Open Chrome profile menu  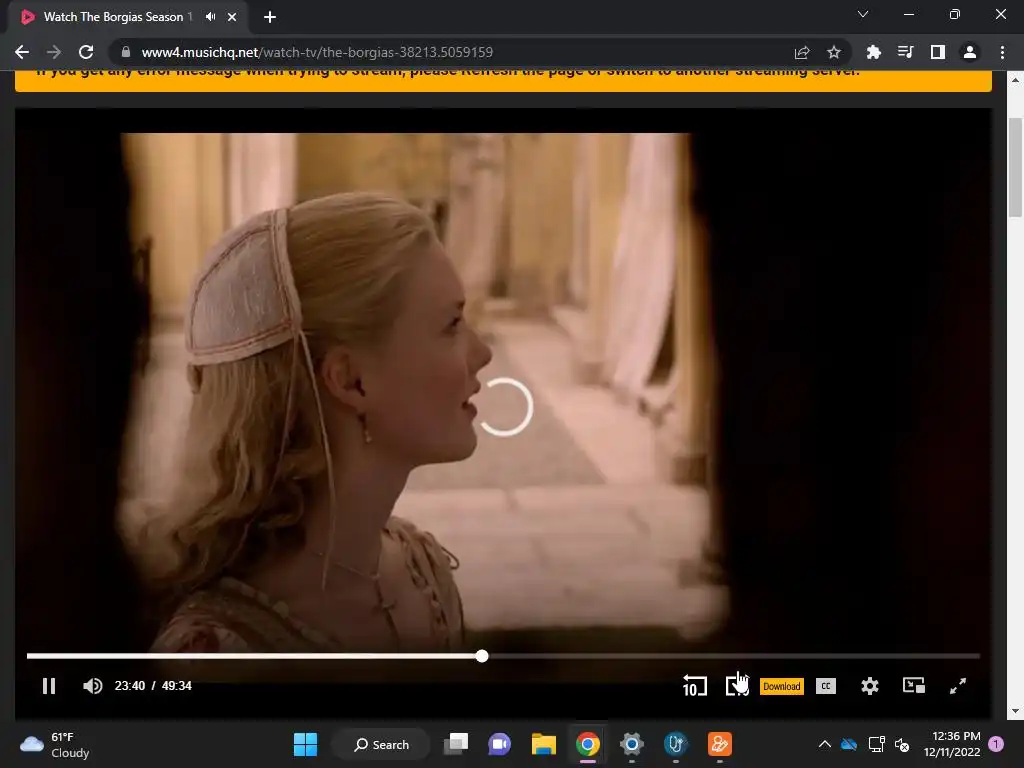click(970, 52)
